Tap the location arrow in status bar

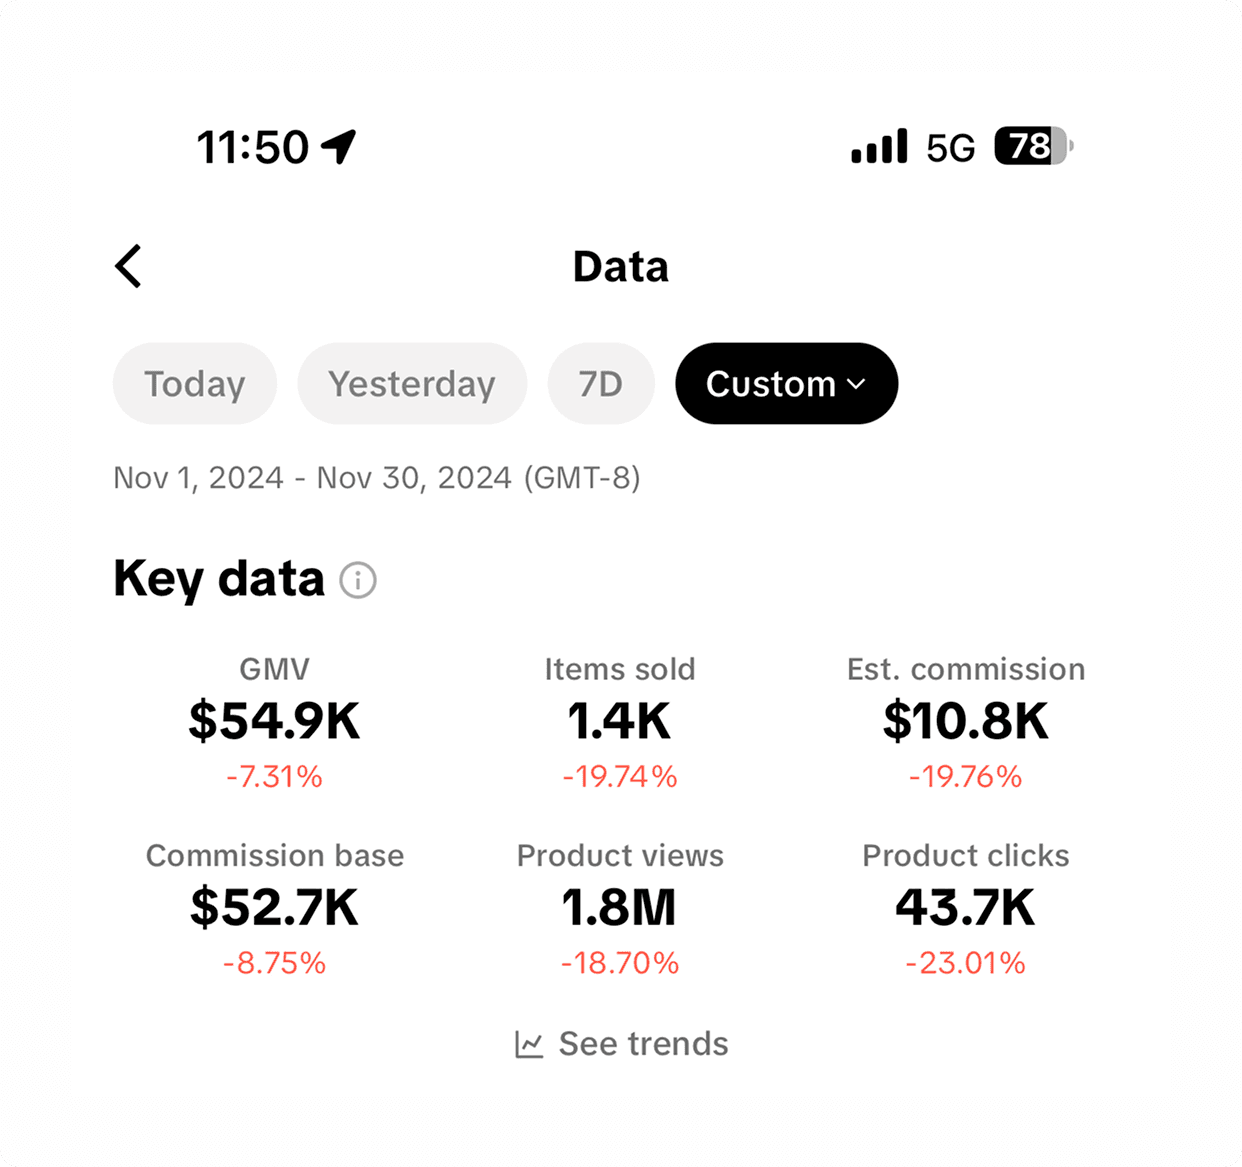coord(339,146)
